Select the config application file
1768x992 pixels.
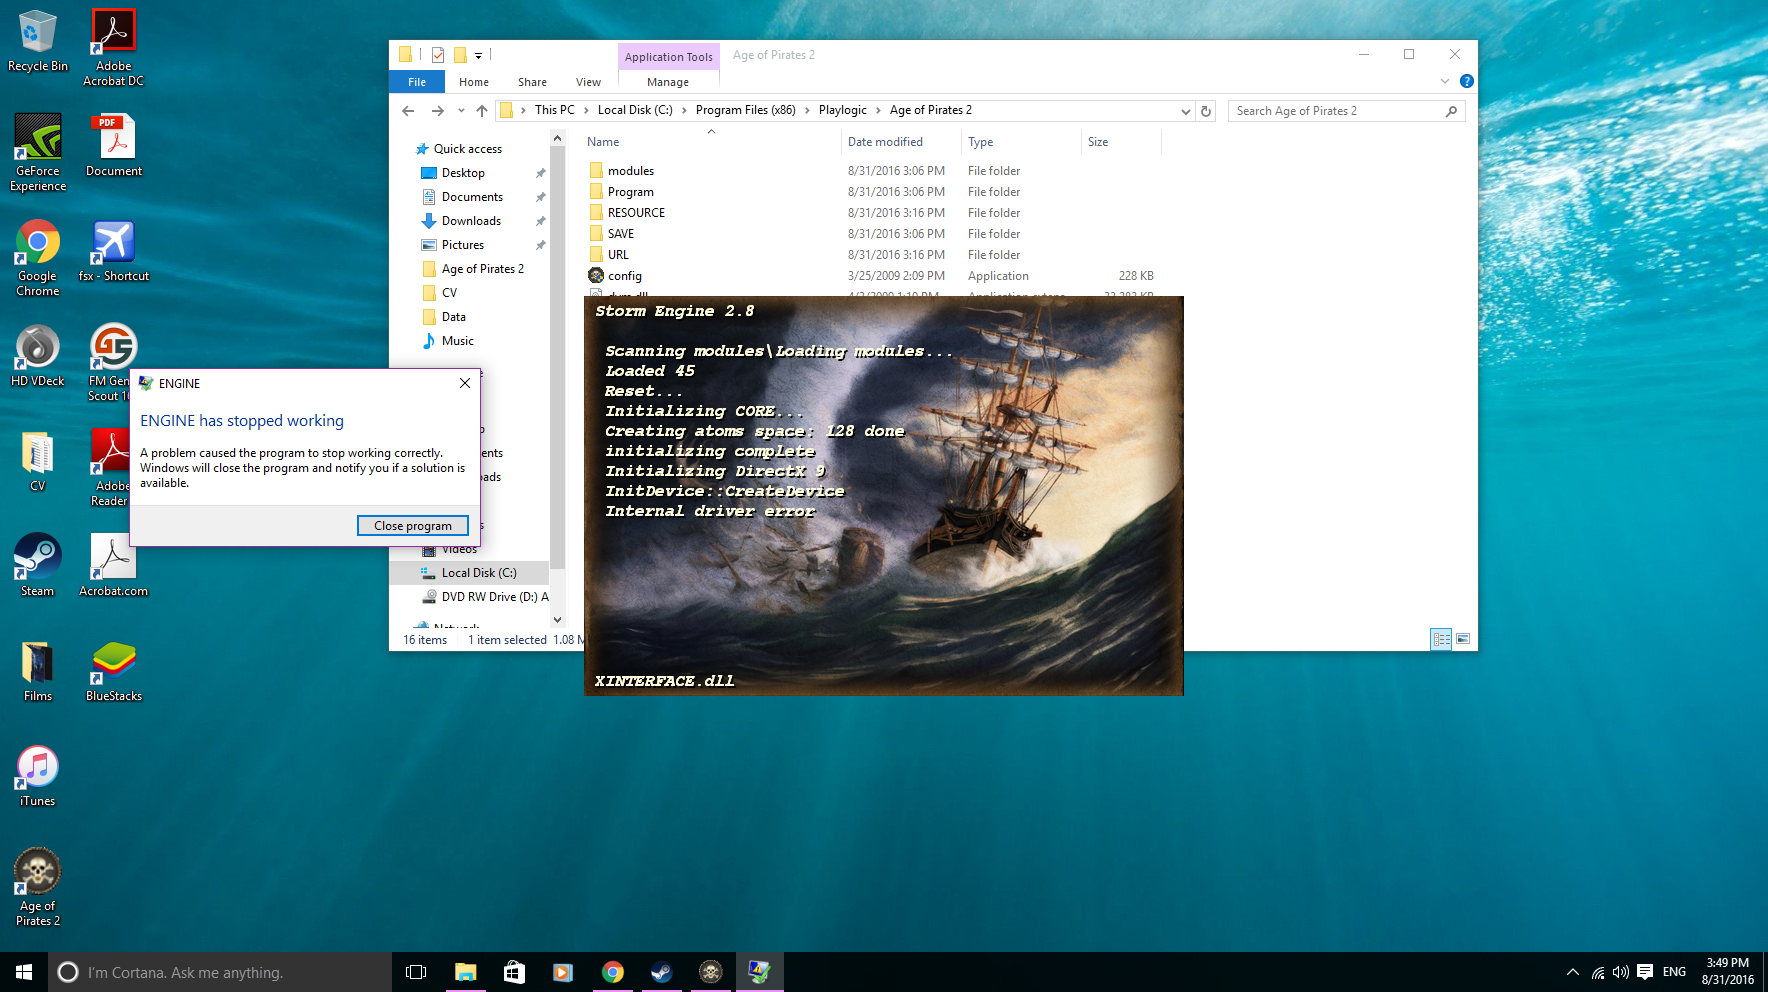tap(624, 276)
